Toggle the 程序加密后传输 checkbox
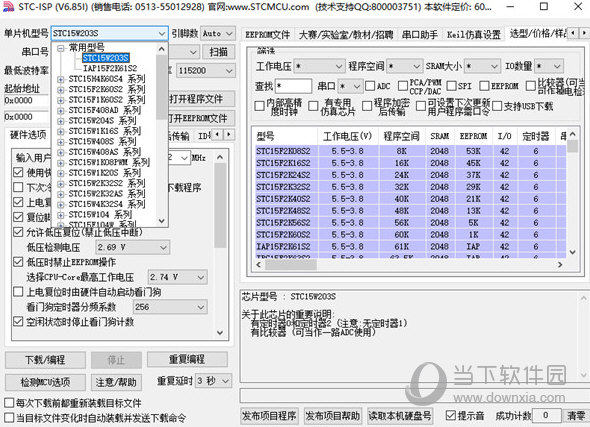This screenshot has width=590, height=427. [x=367, y=106]
